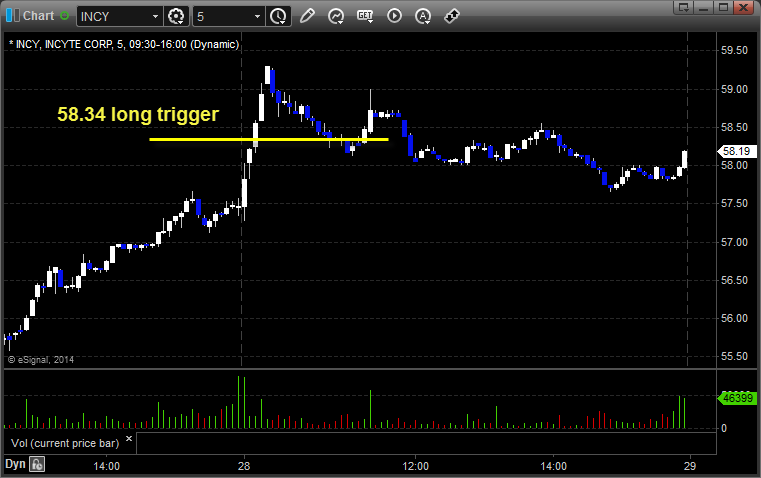Open the chart settings gear menu

[x=176, y=16]
